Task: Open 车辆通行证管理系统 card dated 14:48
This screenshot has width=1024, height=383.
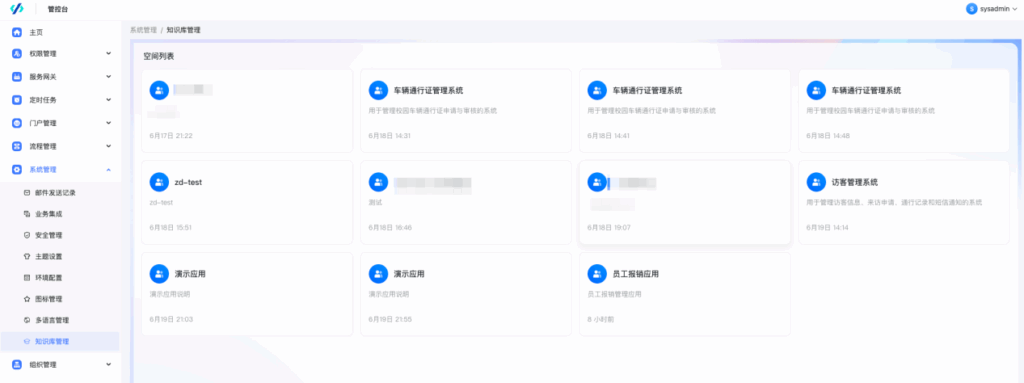Action: [904, 111]
